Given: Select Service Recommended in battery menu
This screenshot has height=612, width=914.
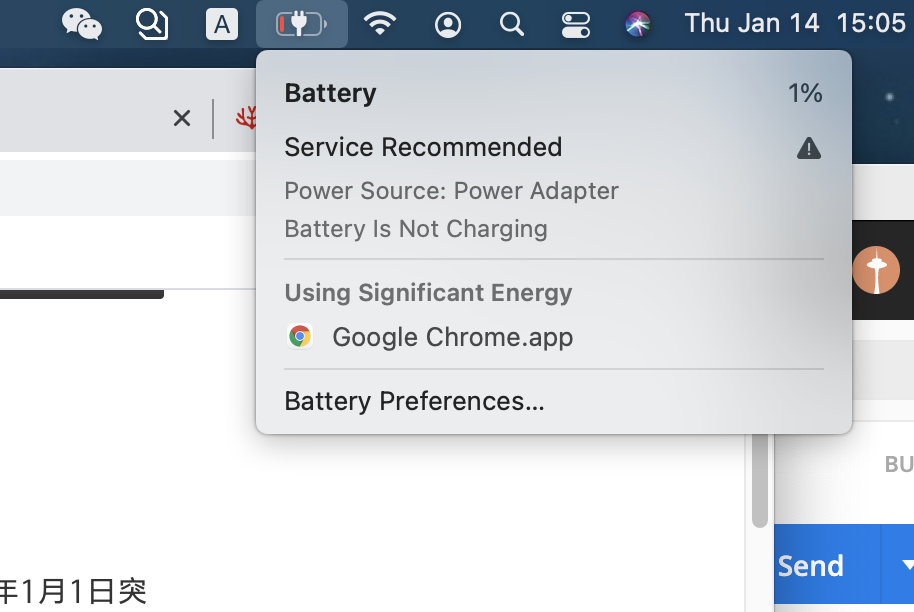Looking at the screenshot, I should [423, 147].
